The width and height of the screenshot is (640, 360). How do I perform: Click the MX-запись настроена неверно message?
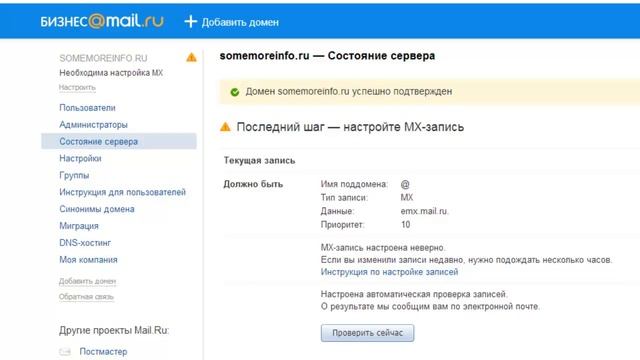[x=383, y=248]
